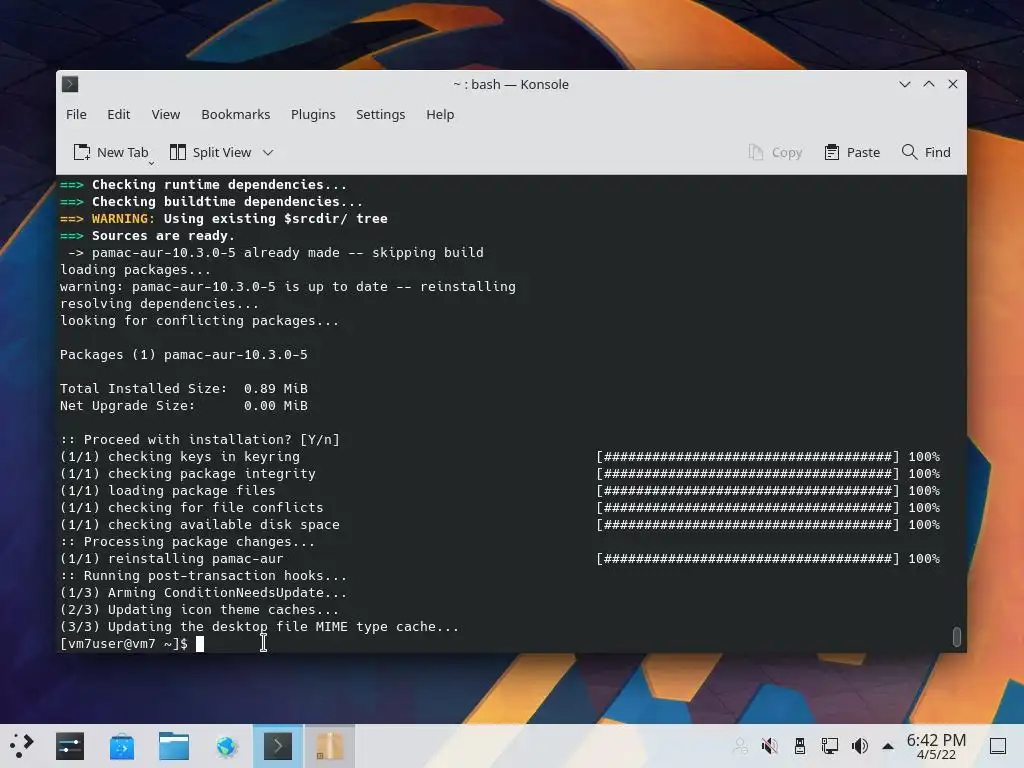Click the text 'Proceed with installation? [Y/n]'
The width and height of the screenshot is (1024, 768).
(212, 440)
